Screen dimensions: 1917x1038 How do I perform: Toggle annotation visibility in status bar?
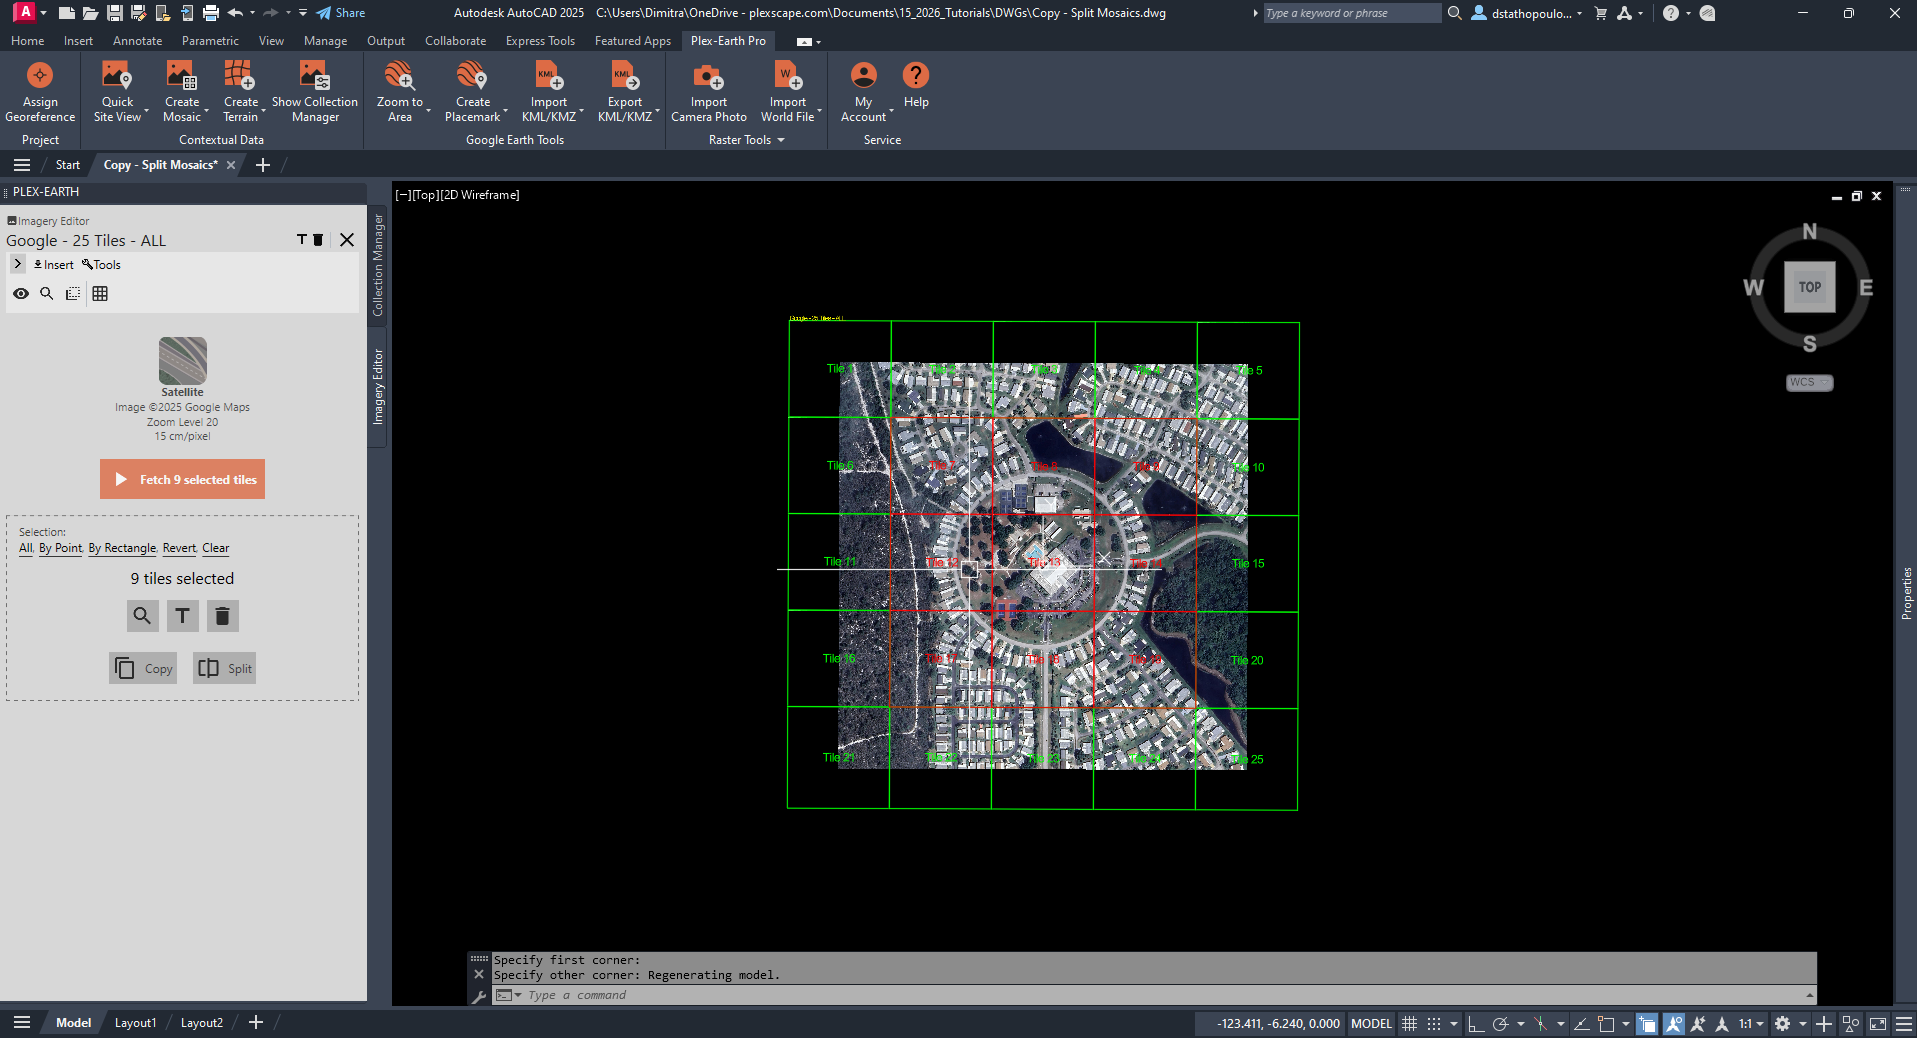[1674, 1023]
